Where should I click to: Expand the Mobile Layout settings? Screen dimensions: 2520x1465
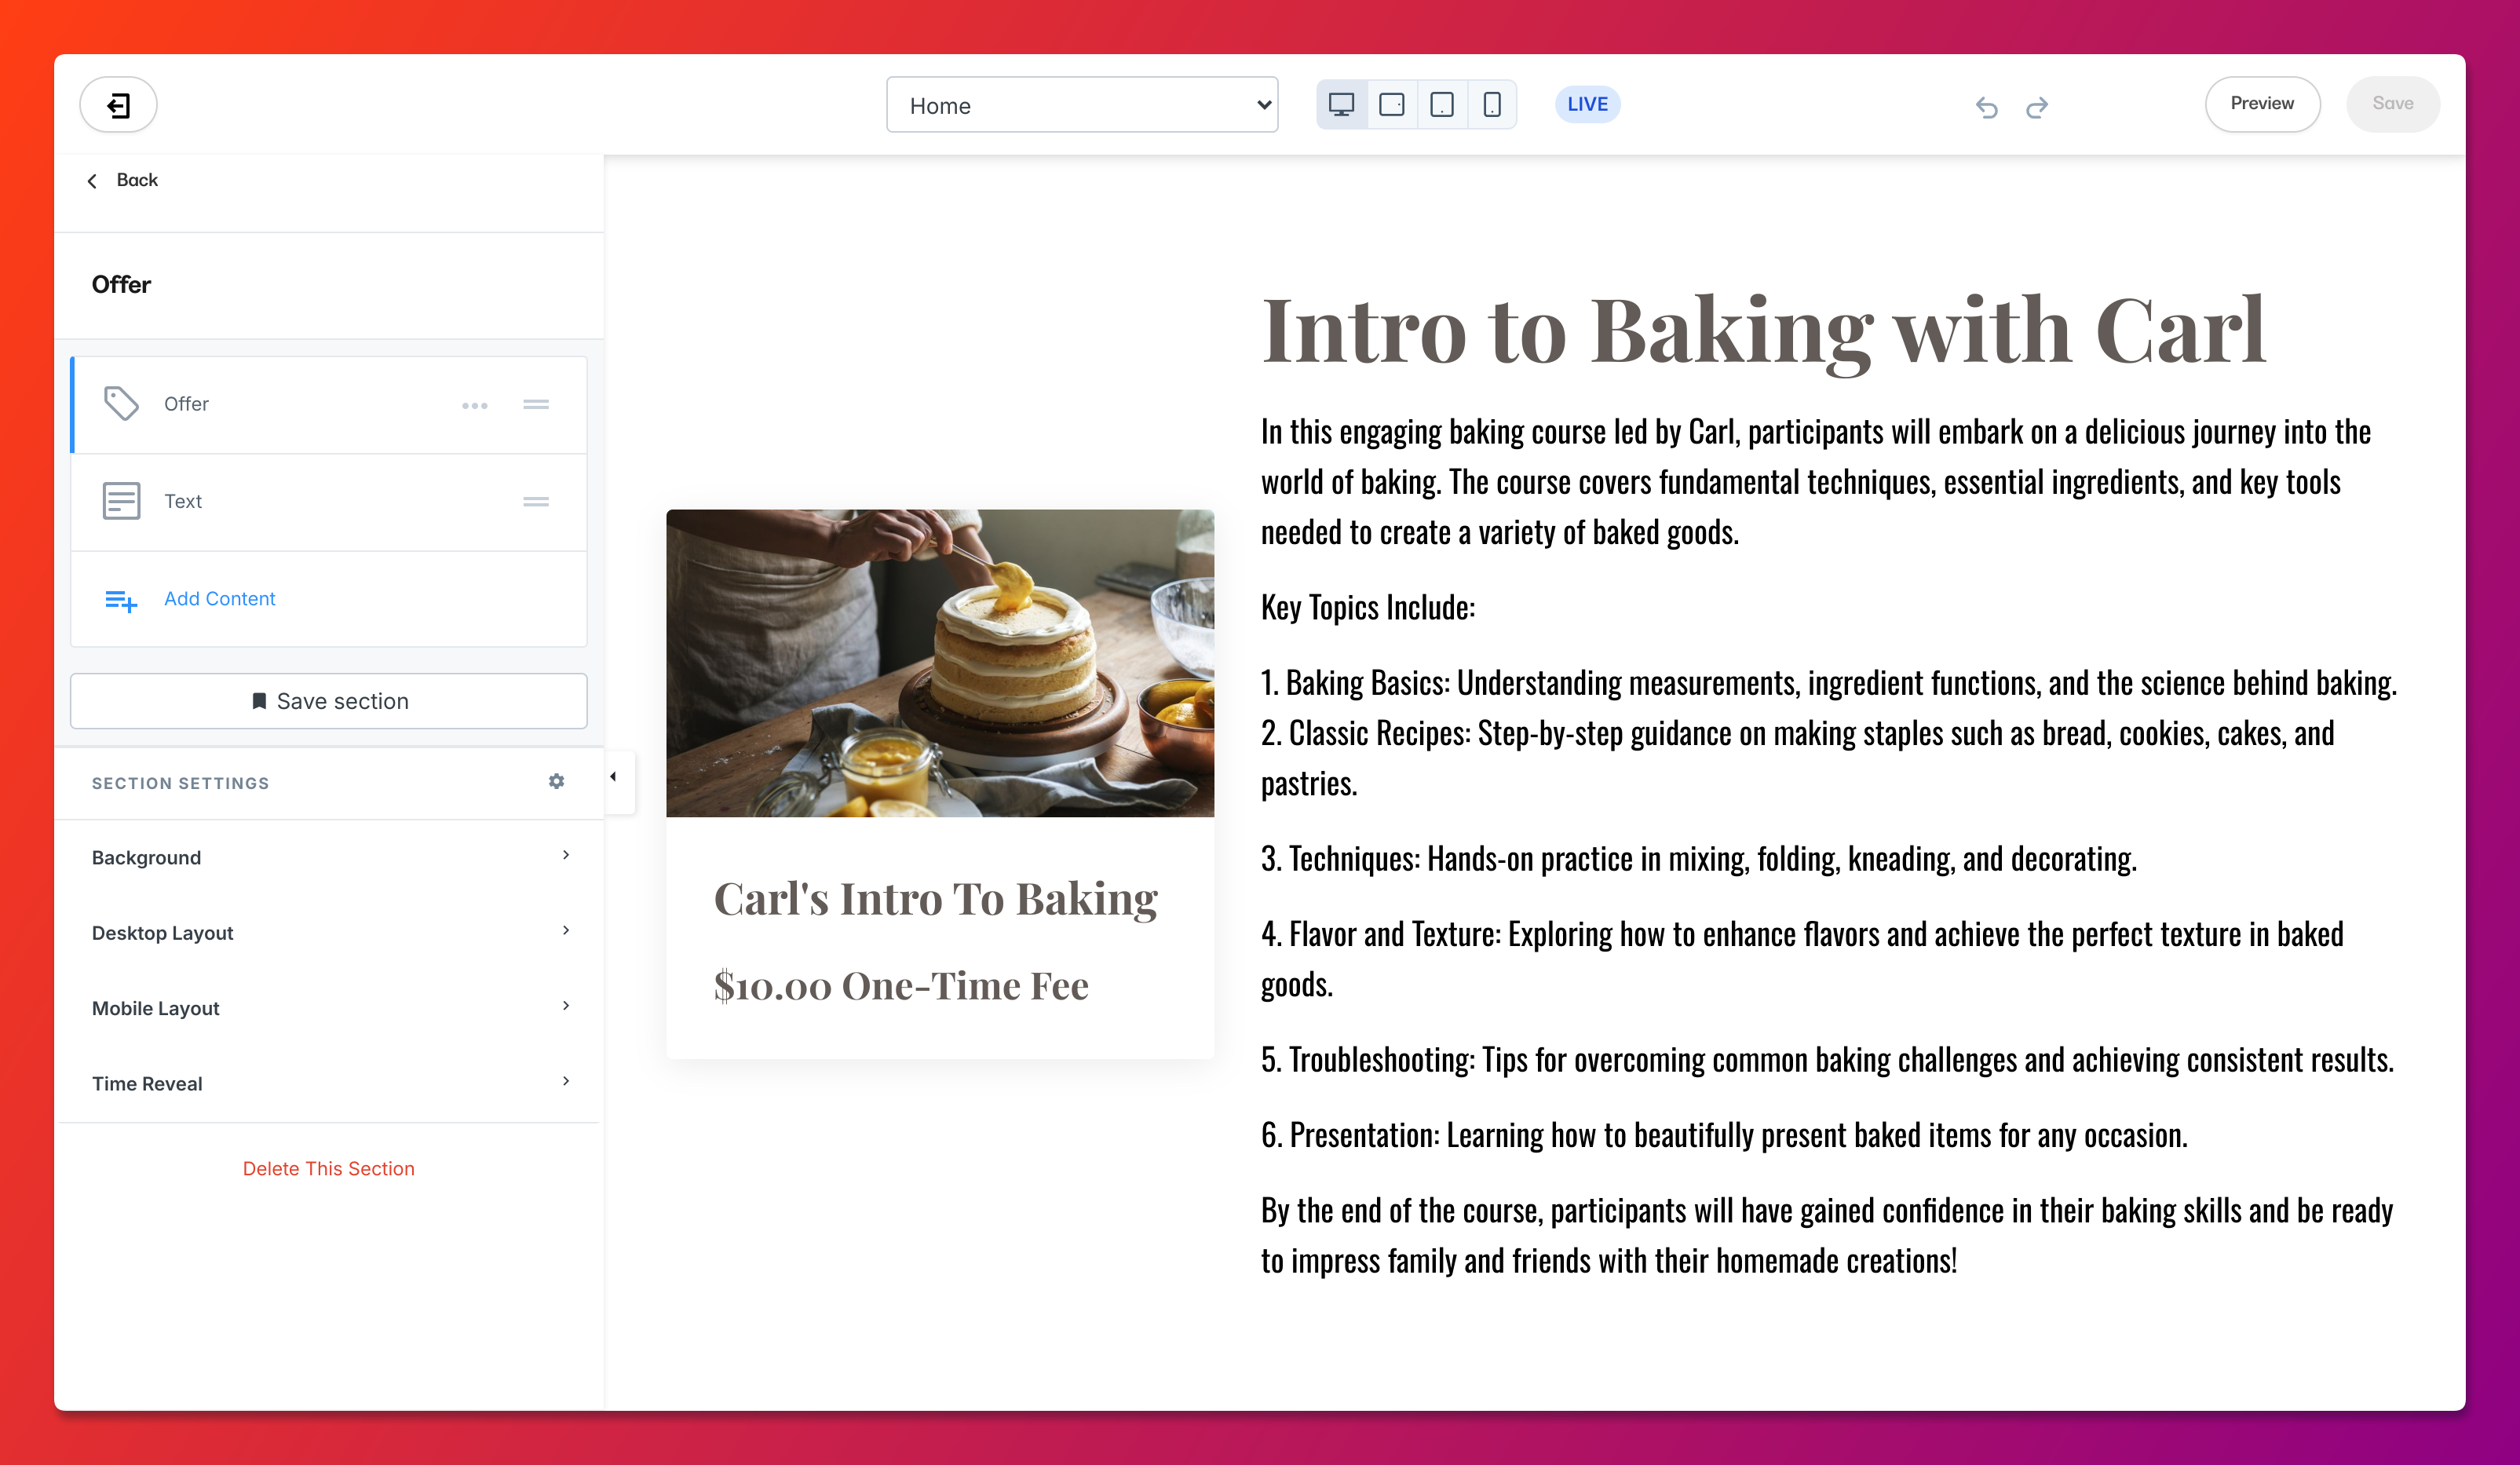(329, 1008)
